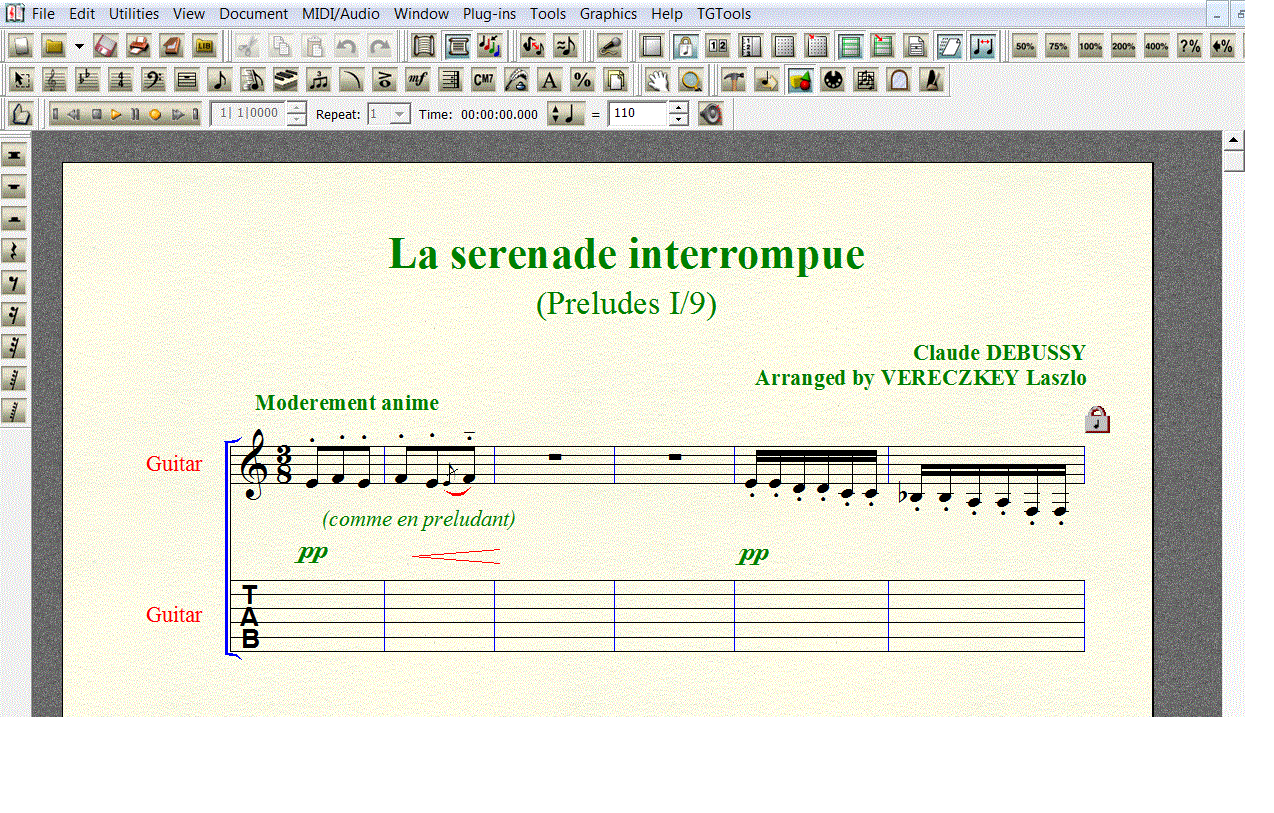Activate the Hand Grabber tool
1274x813 pixels.
(x=656, y=81)
